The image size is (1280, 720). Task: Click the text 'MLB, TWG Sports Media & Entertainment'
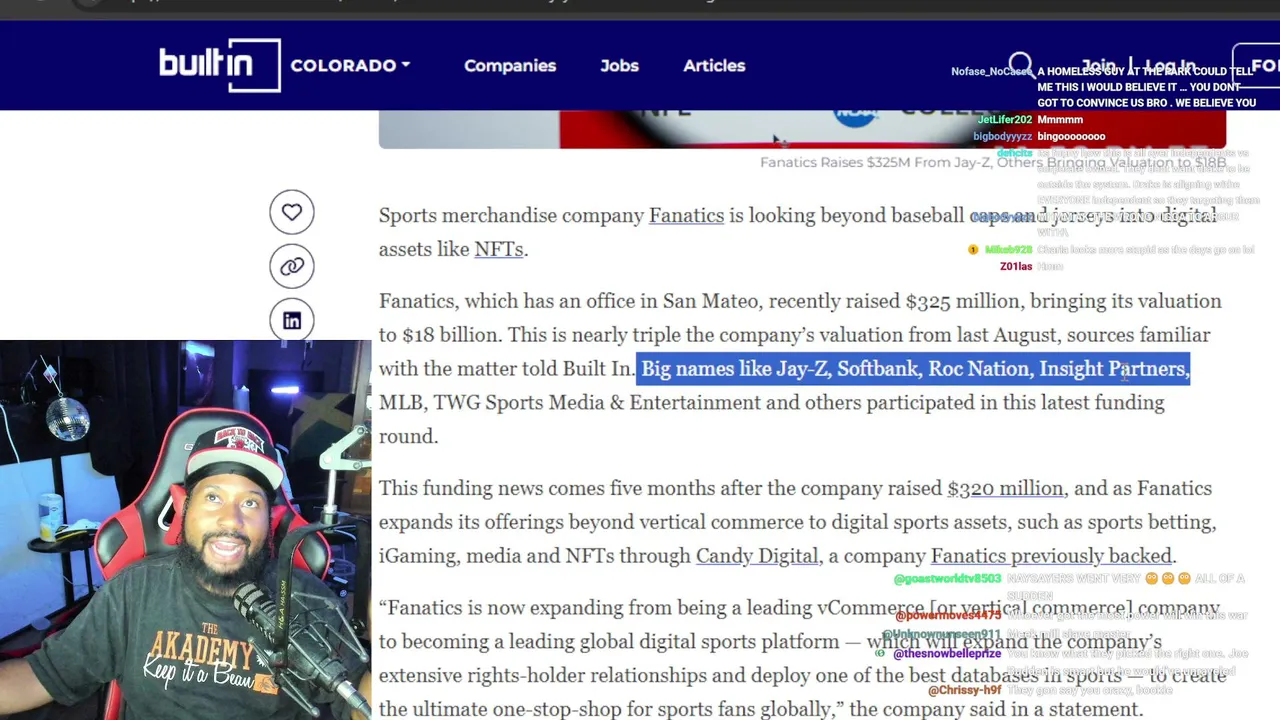coord(570,402)
